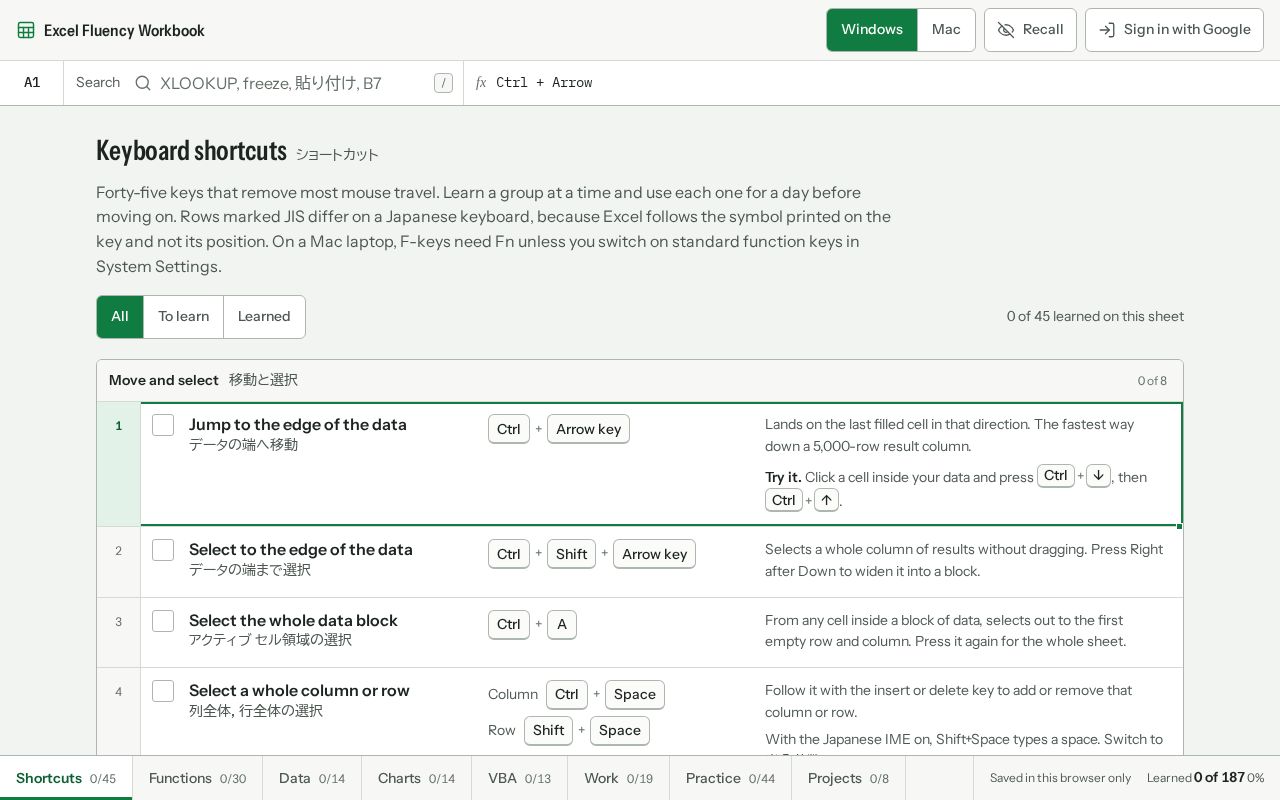Click row number 4
The height and width of the screenshot is (800, 1280).
pyautogui.click(x=119, y=711)
